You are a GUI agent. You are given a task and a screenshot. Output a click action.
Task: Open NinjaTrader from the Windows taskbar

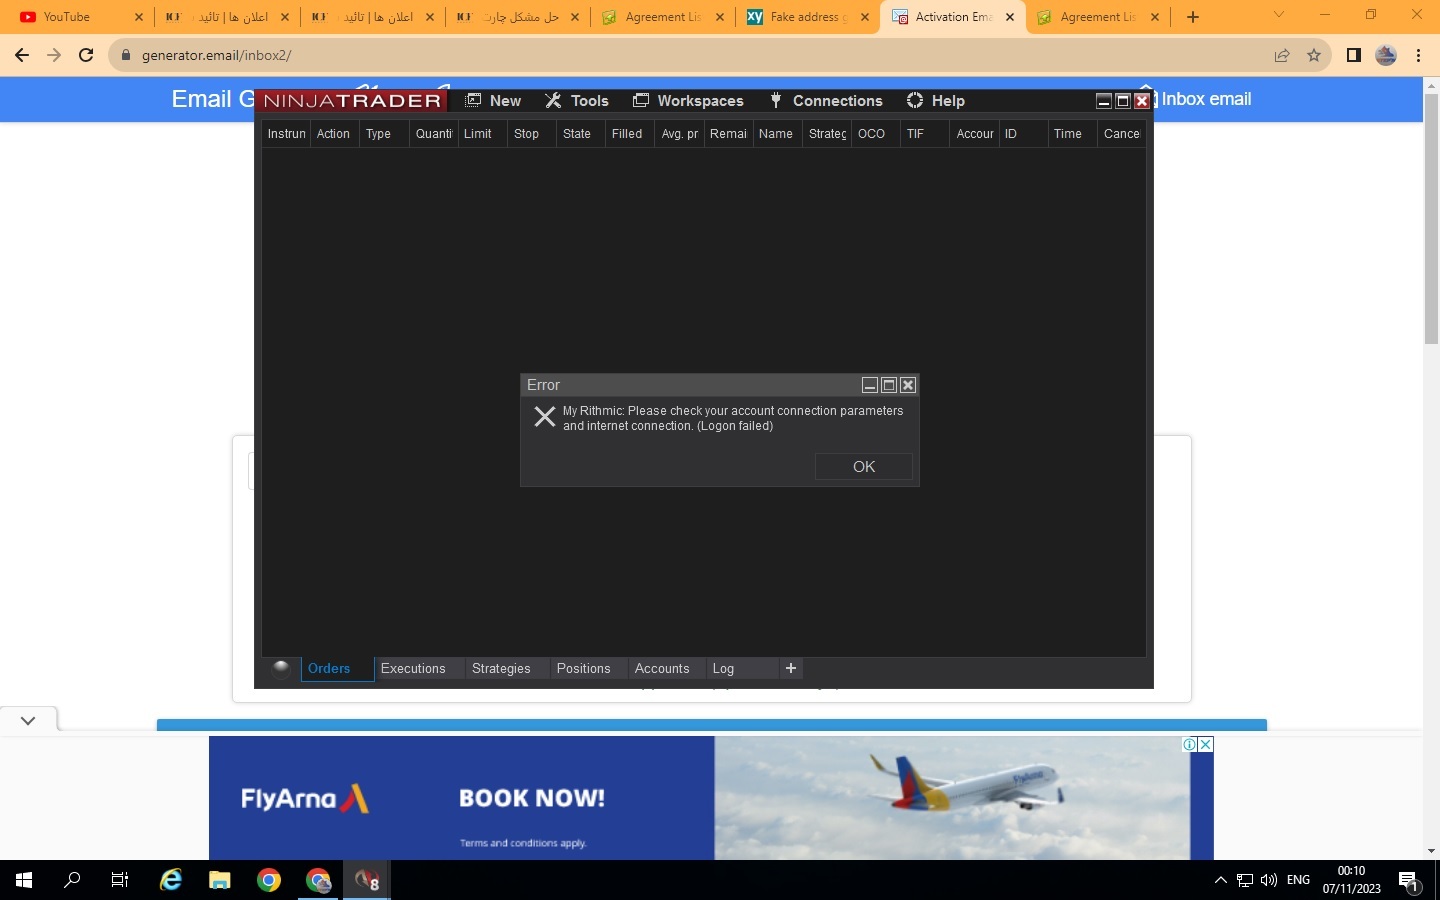(367, 880)
